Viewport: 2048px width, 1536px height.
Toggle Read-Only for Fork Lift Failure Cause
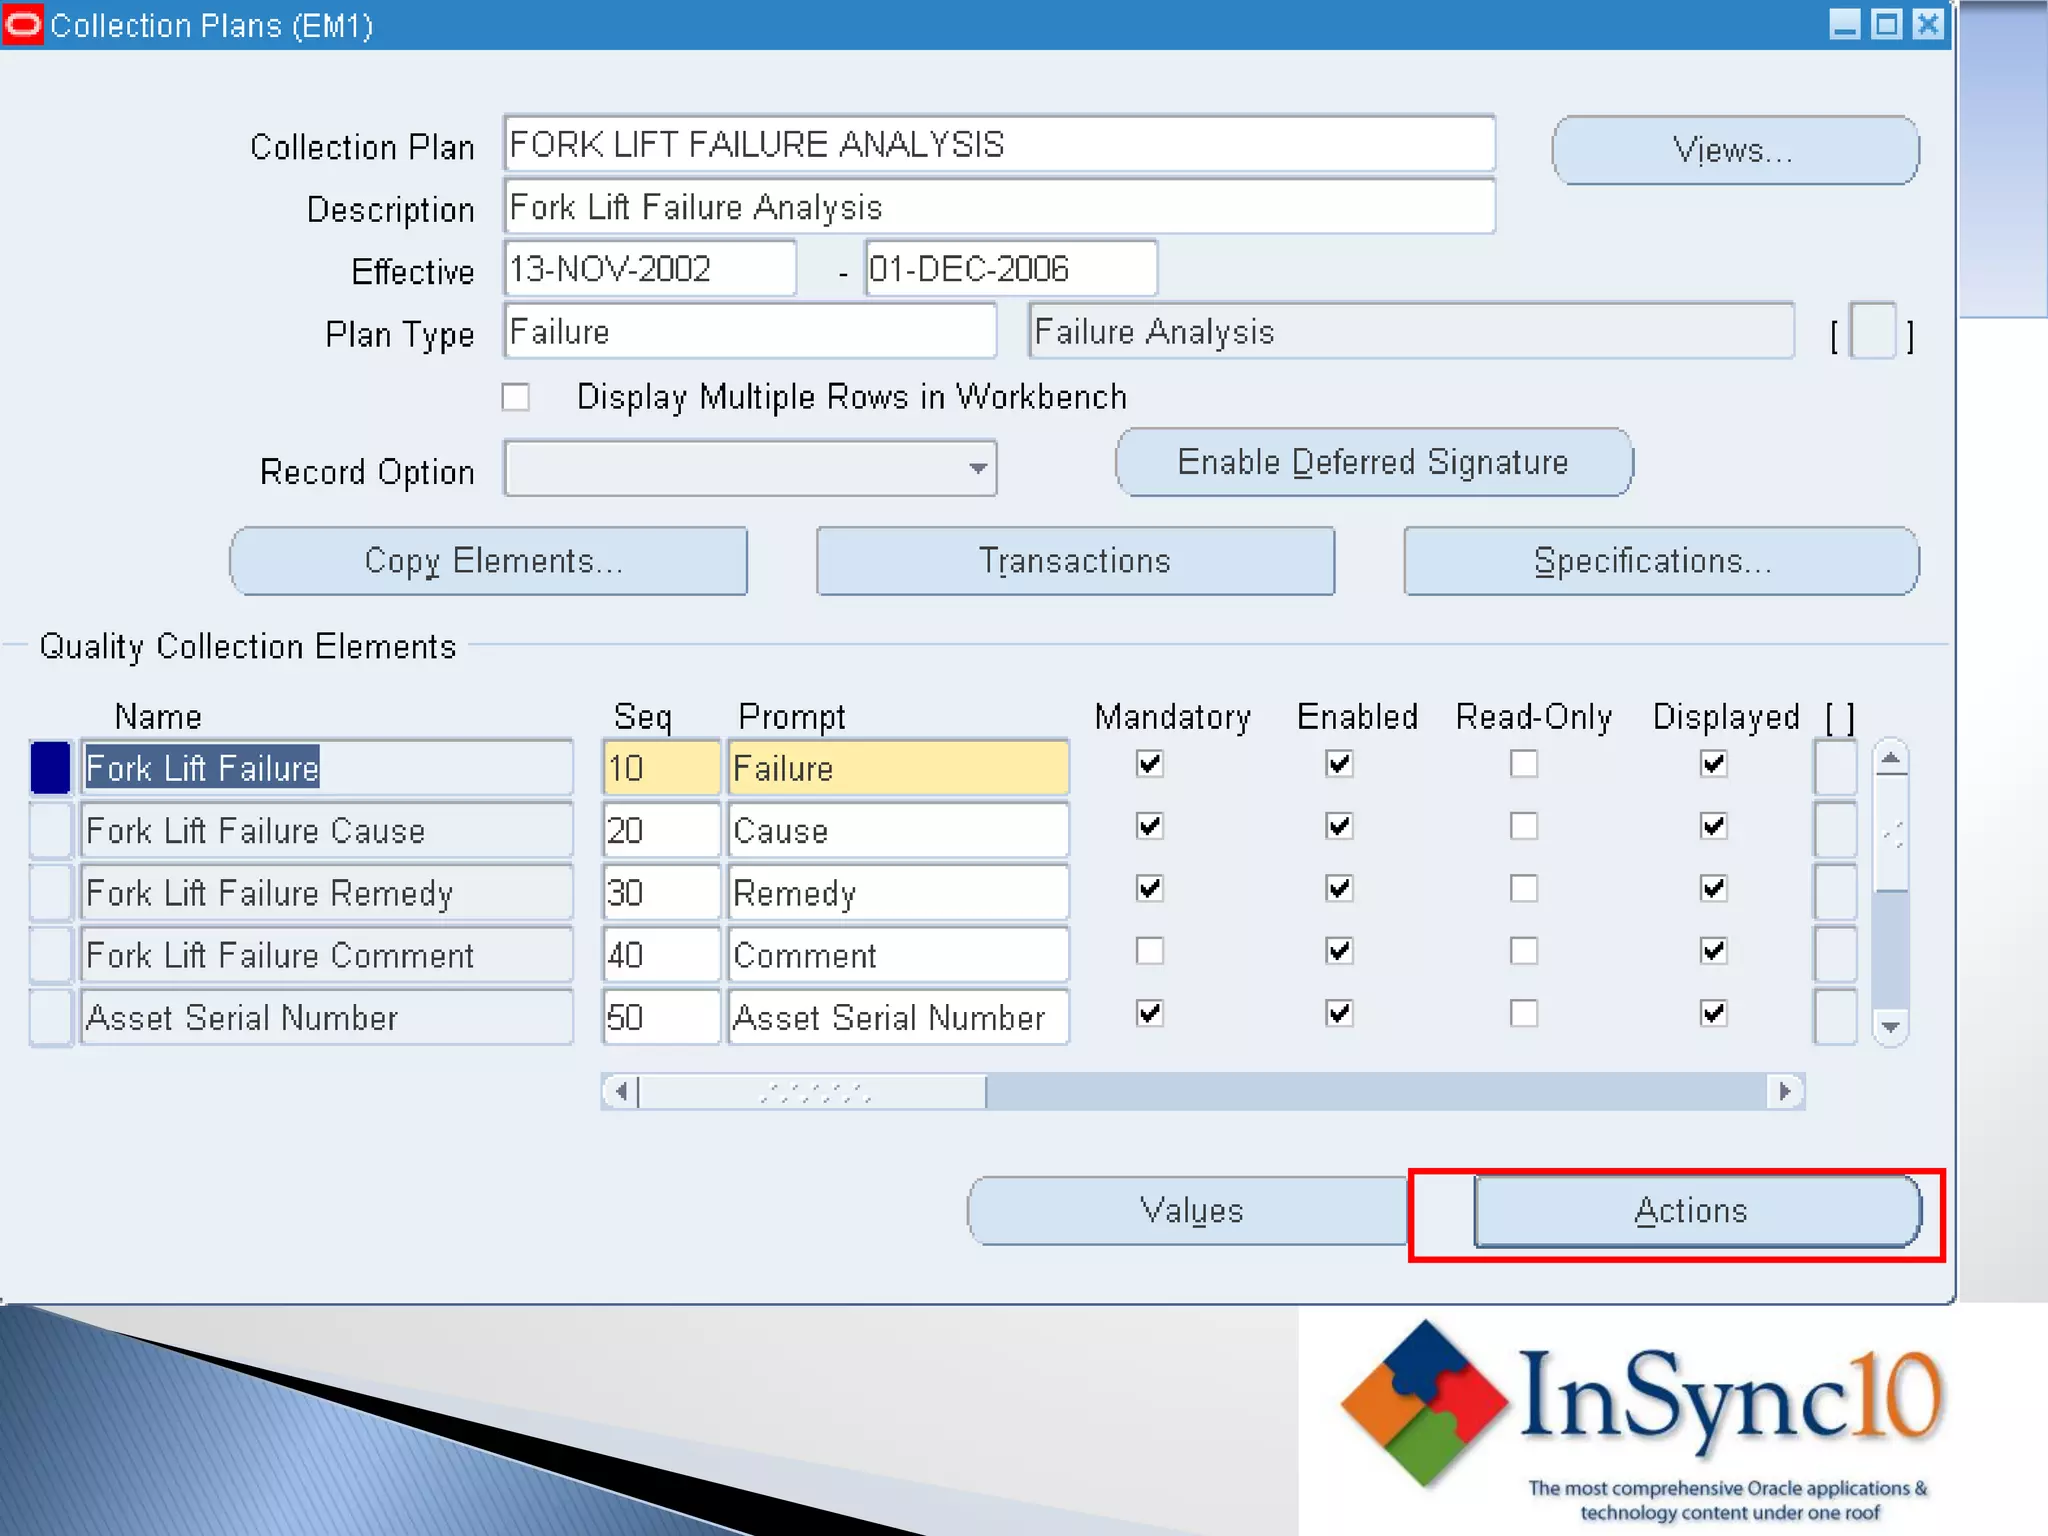click(x=1523, y=826)
